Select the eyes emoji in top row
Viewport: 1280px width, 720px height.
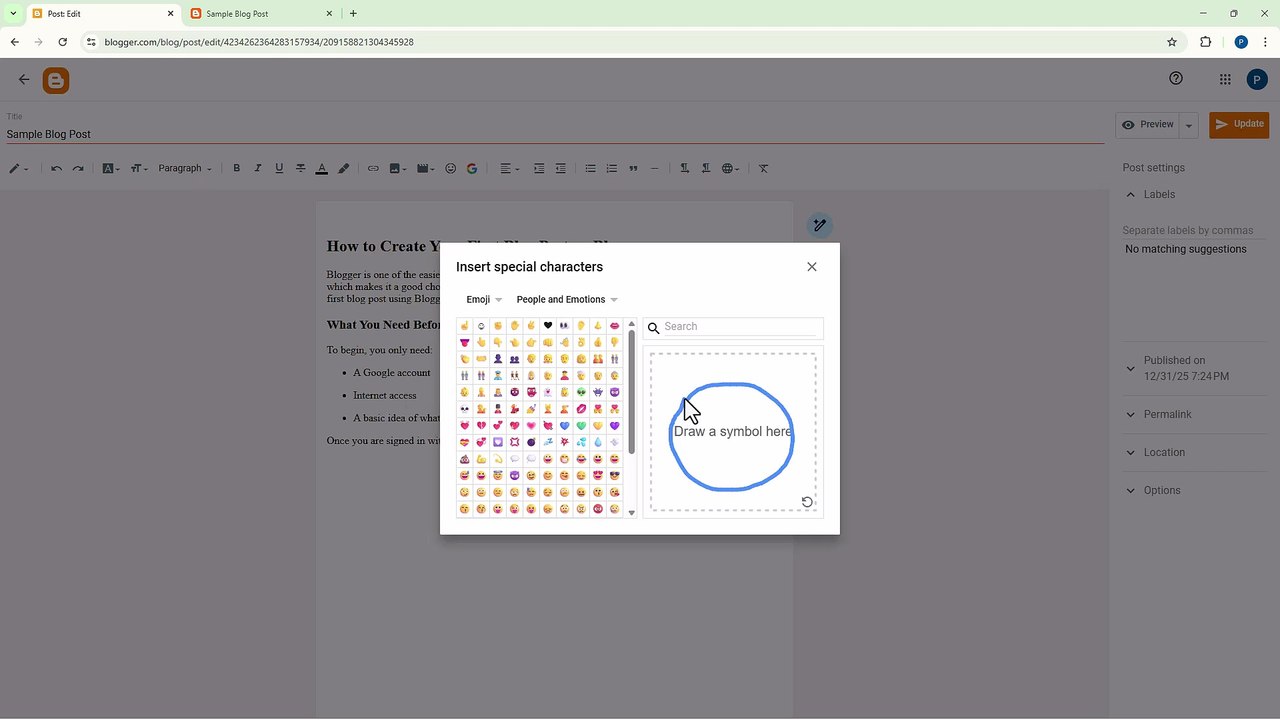coord(565,326)
